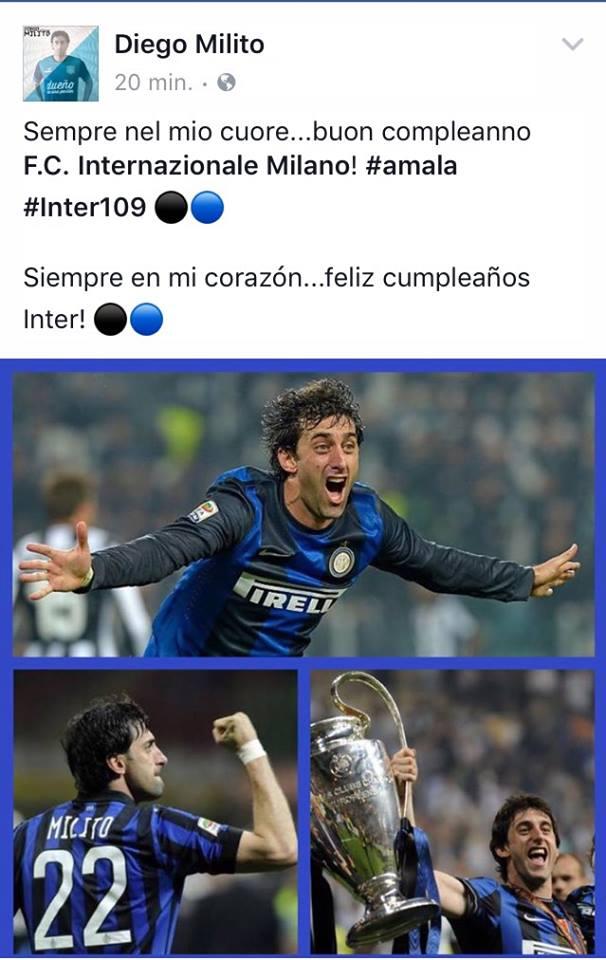The width and height of the screenshot is (606, 960).
Task: Click the Spanish text 'Siempre en mi corazón'
Action: tap(162, 278)
